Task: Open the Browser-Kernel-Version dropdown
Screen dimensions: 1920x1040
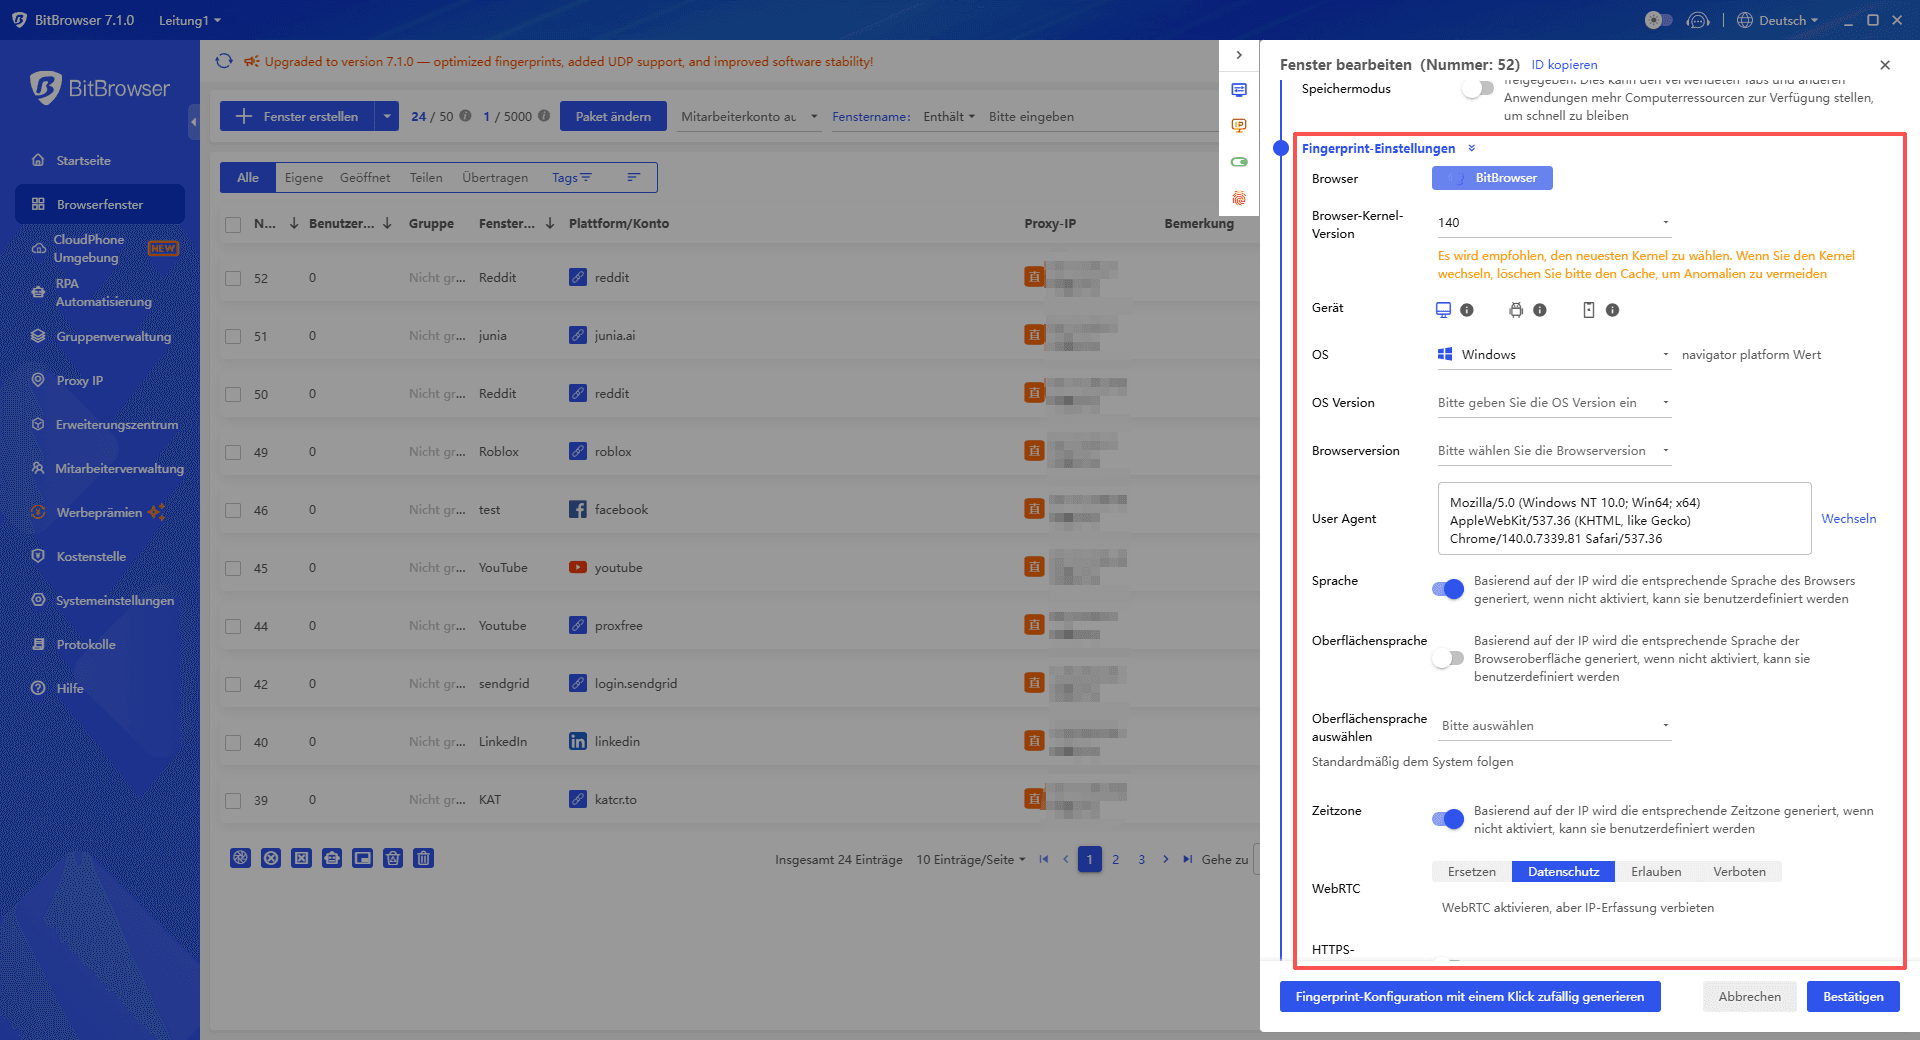Action: [x=1552, y=222]
